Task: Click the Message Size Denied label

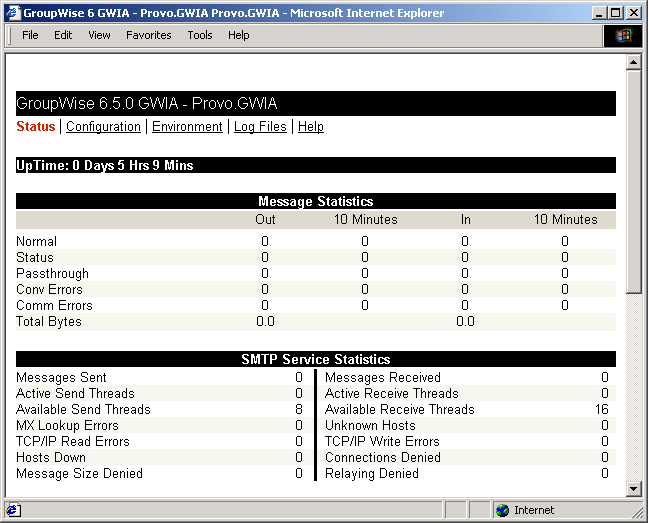Action: (x=79, y=473)
